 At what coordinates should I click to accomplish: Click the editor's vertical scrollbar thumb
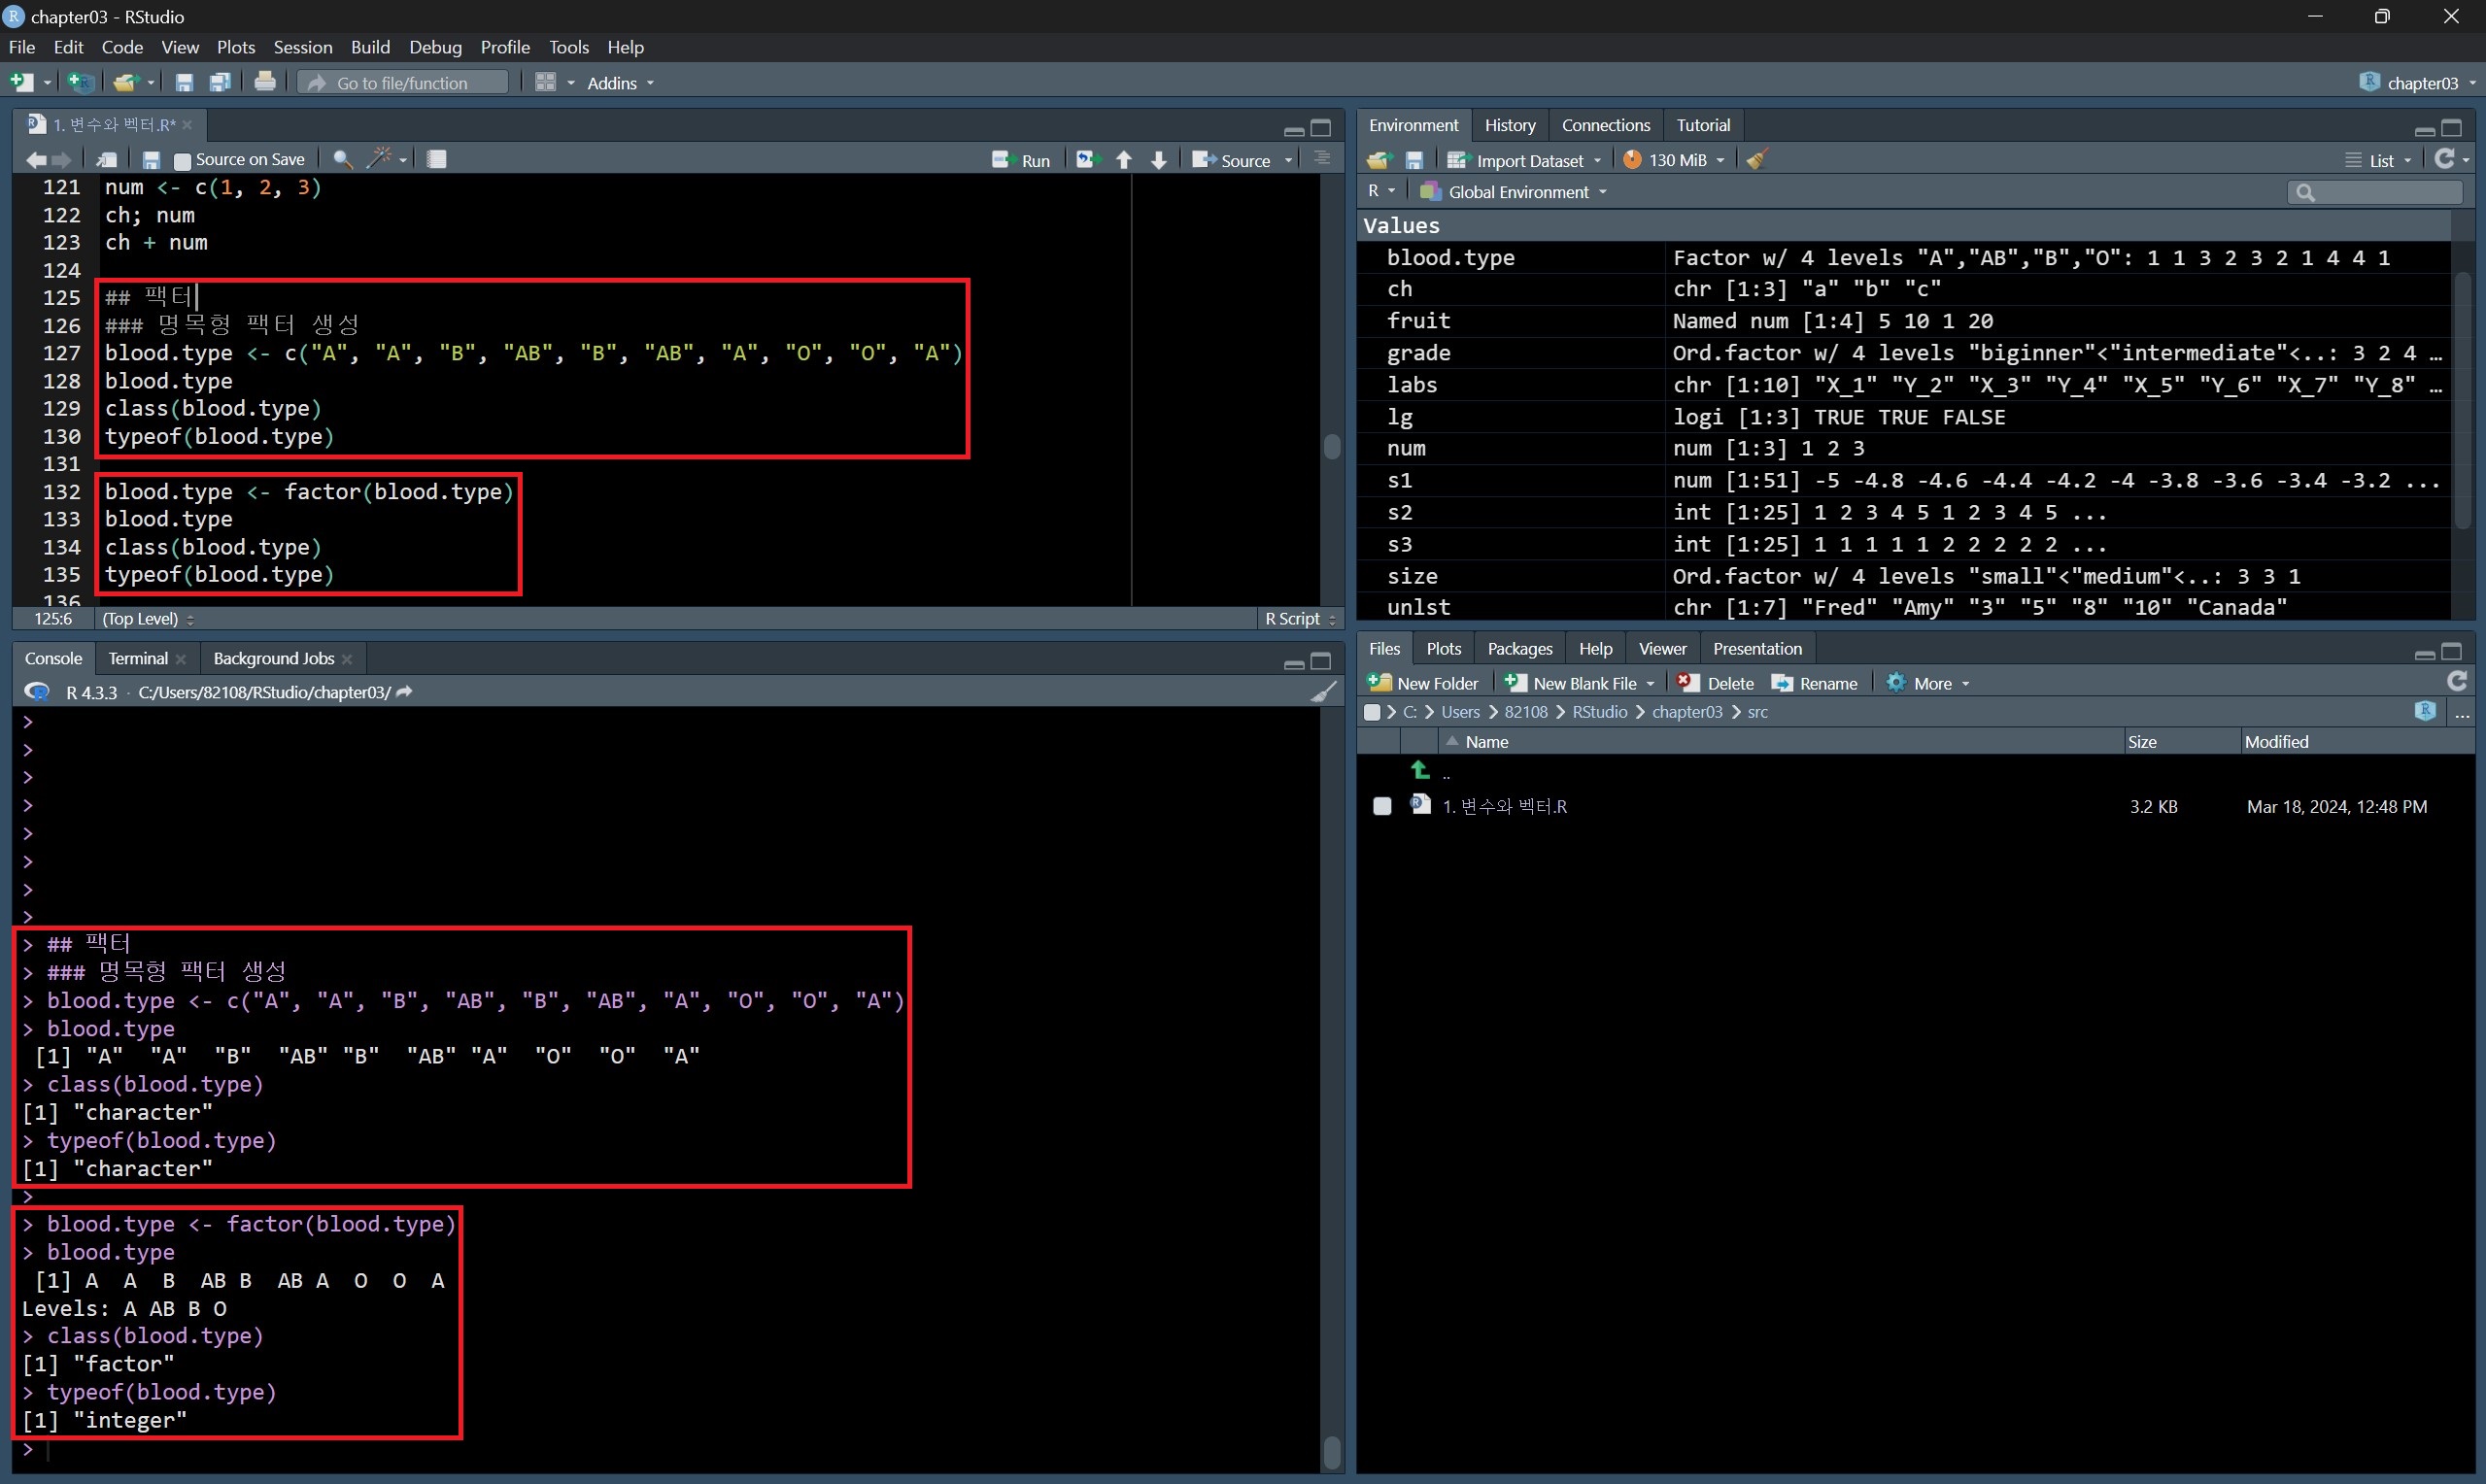pyautogui.click(x=1331, y=446)
